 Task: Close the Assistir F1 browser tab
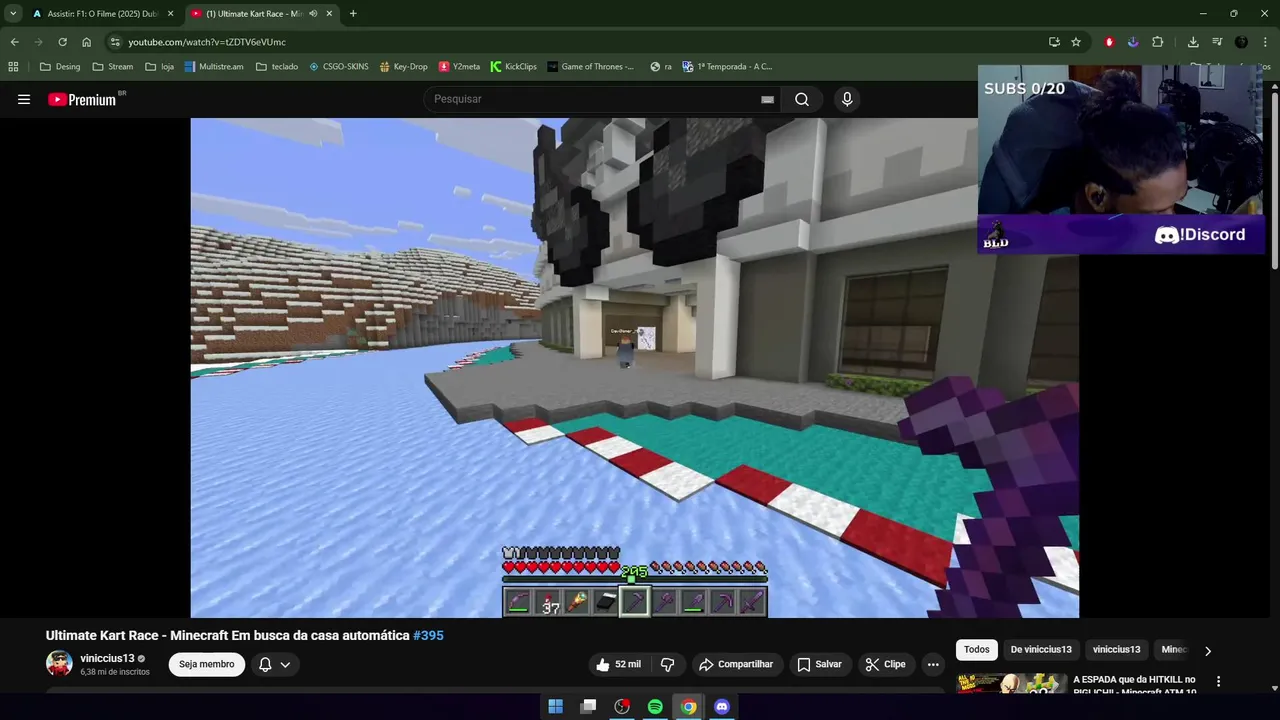point(170,14)
